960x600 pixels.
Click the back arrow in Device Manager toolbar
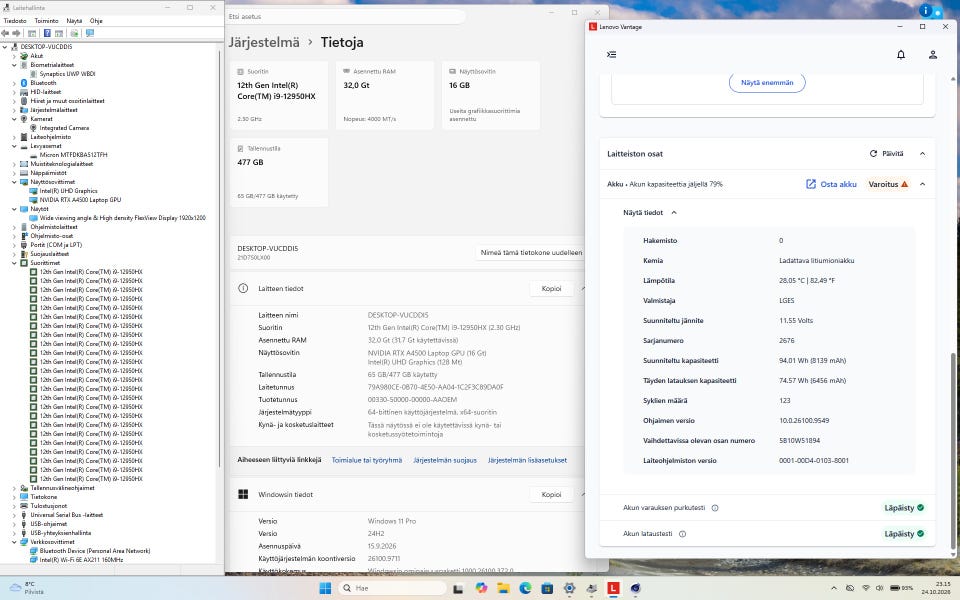[6, 33]
